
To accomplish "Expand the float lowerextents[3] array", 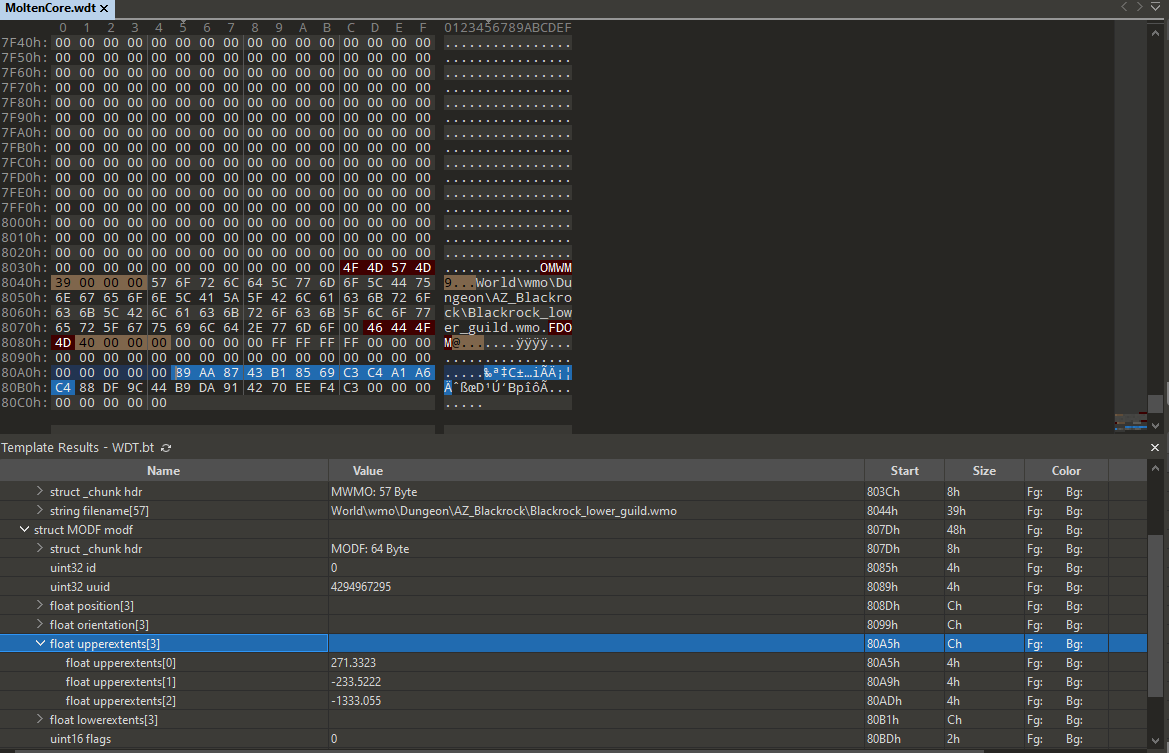I will tap(40, 720).
